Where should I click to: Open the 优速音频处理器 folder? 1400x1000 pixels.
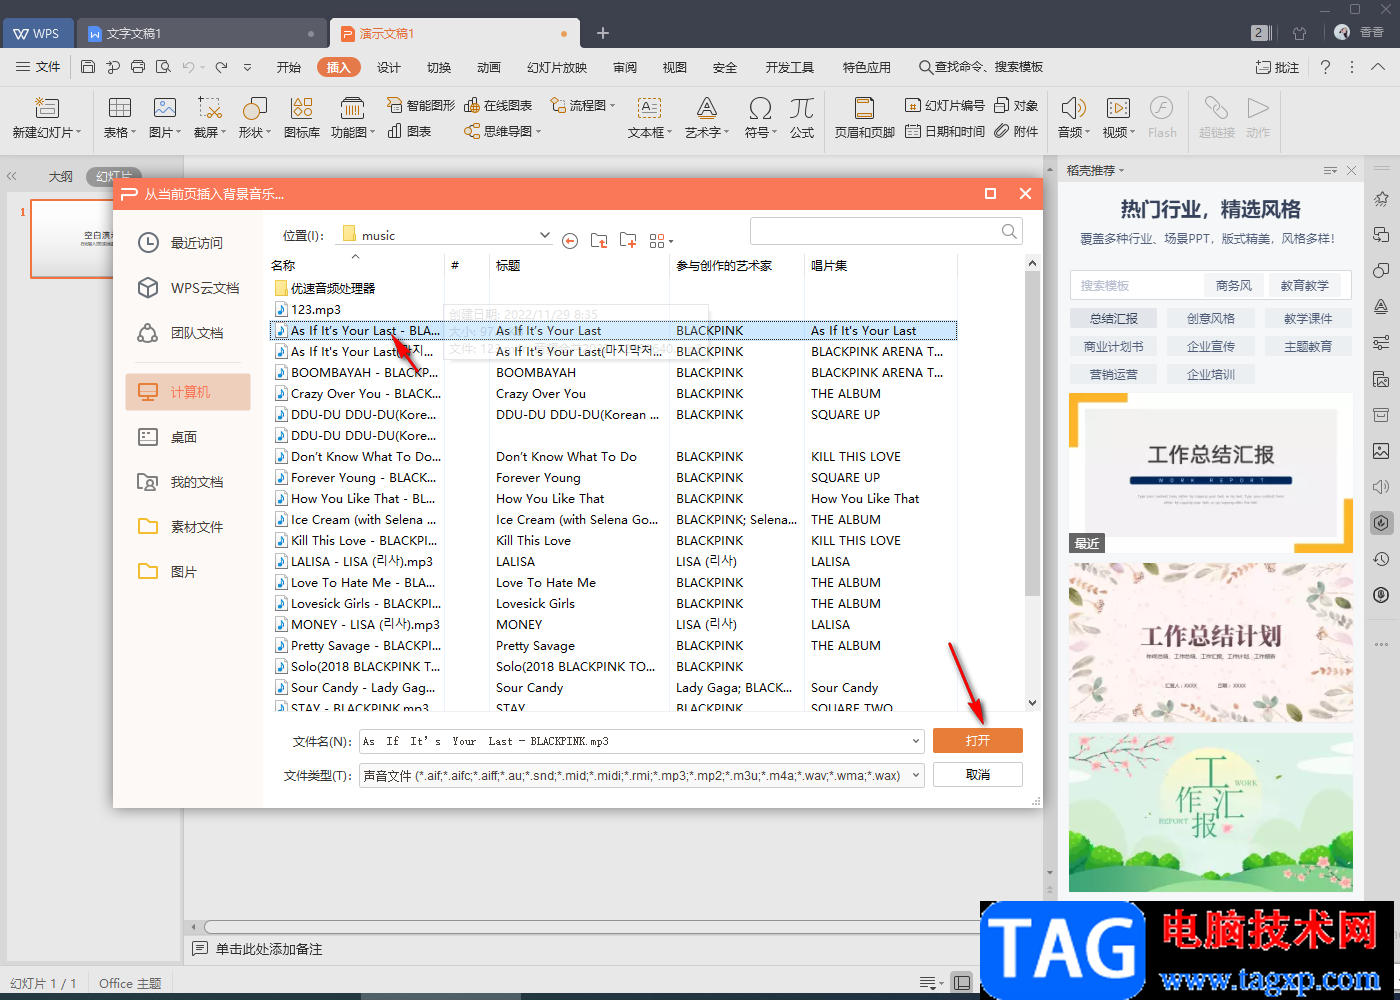326,288
